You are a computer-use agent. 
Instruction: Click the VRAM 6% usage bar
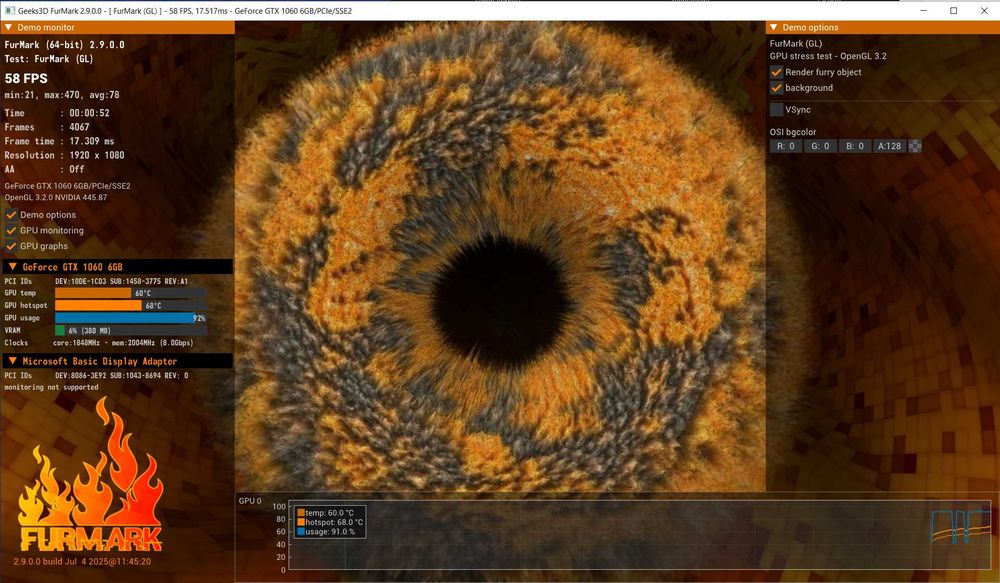(131, 330)
